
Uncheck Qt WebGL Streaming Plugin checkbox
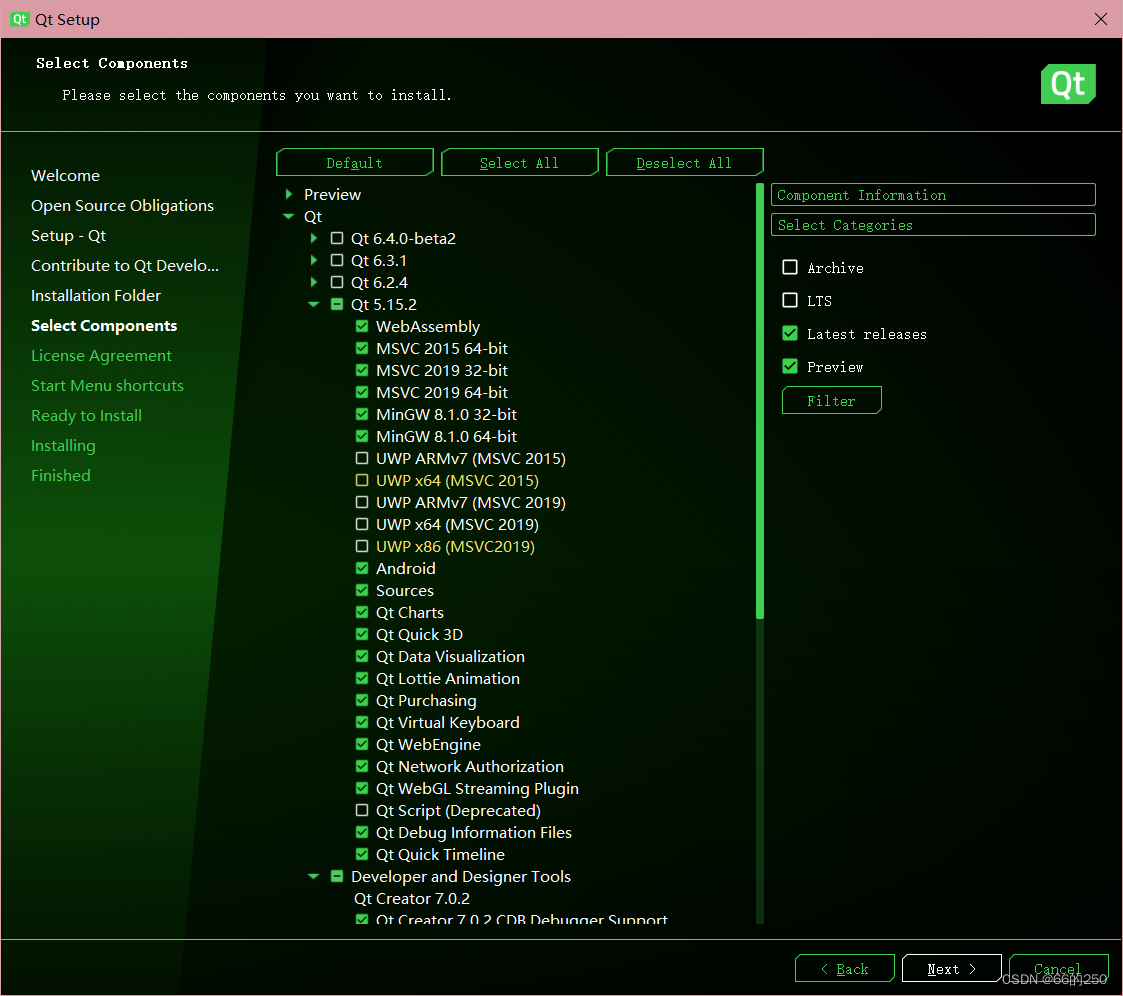(x=362, y=788)
